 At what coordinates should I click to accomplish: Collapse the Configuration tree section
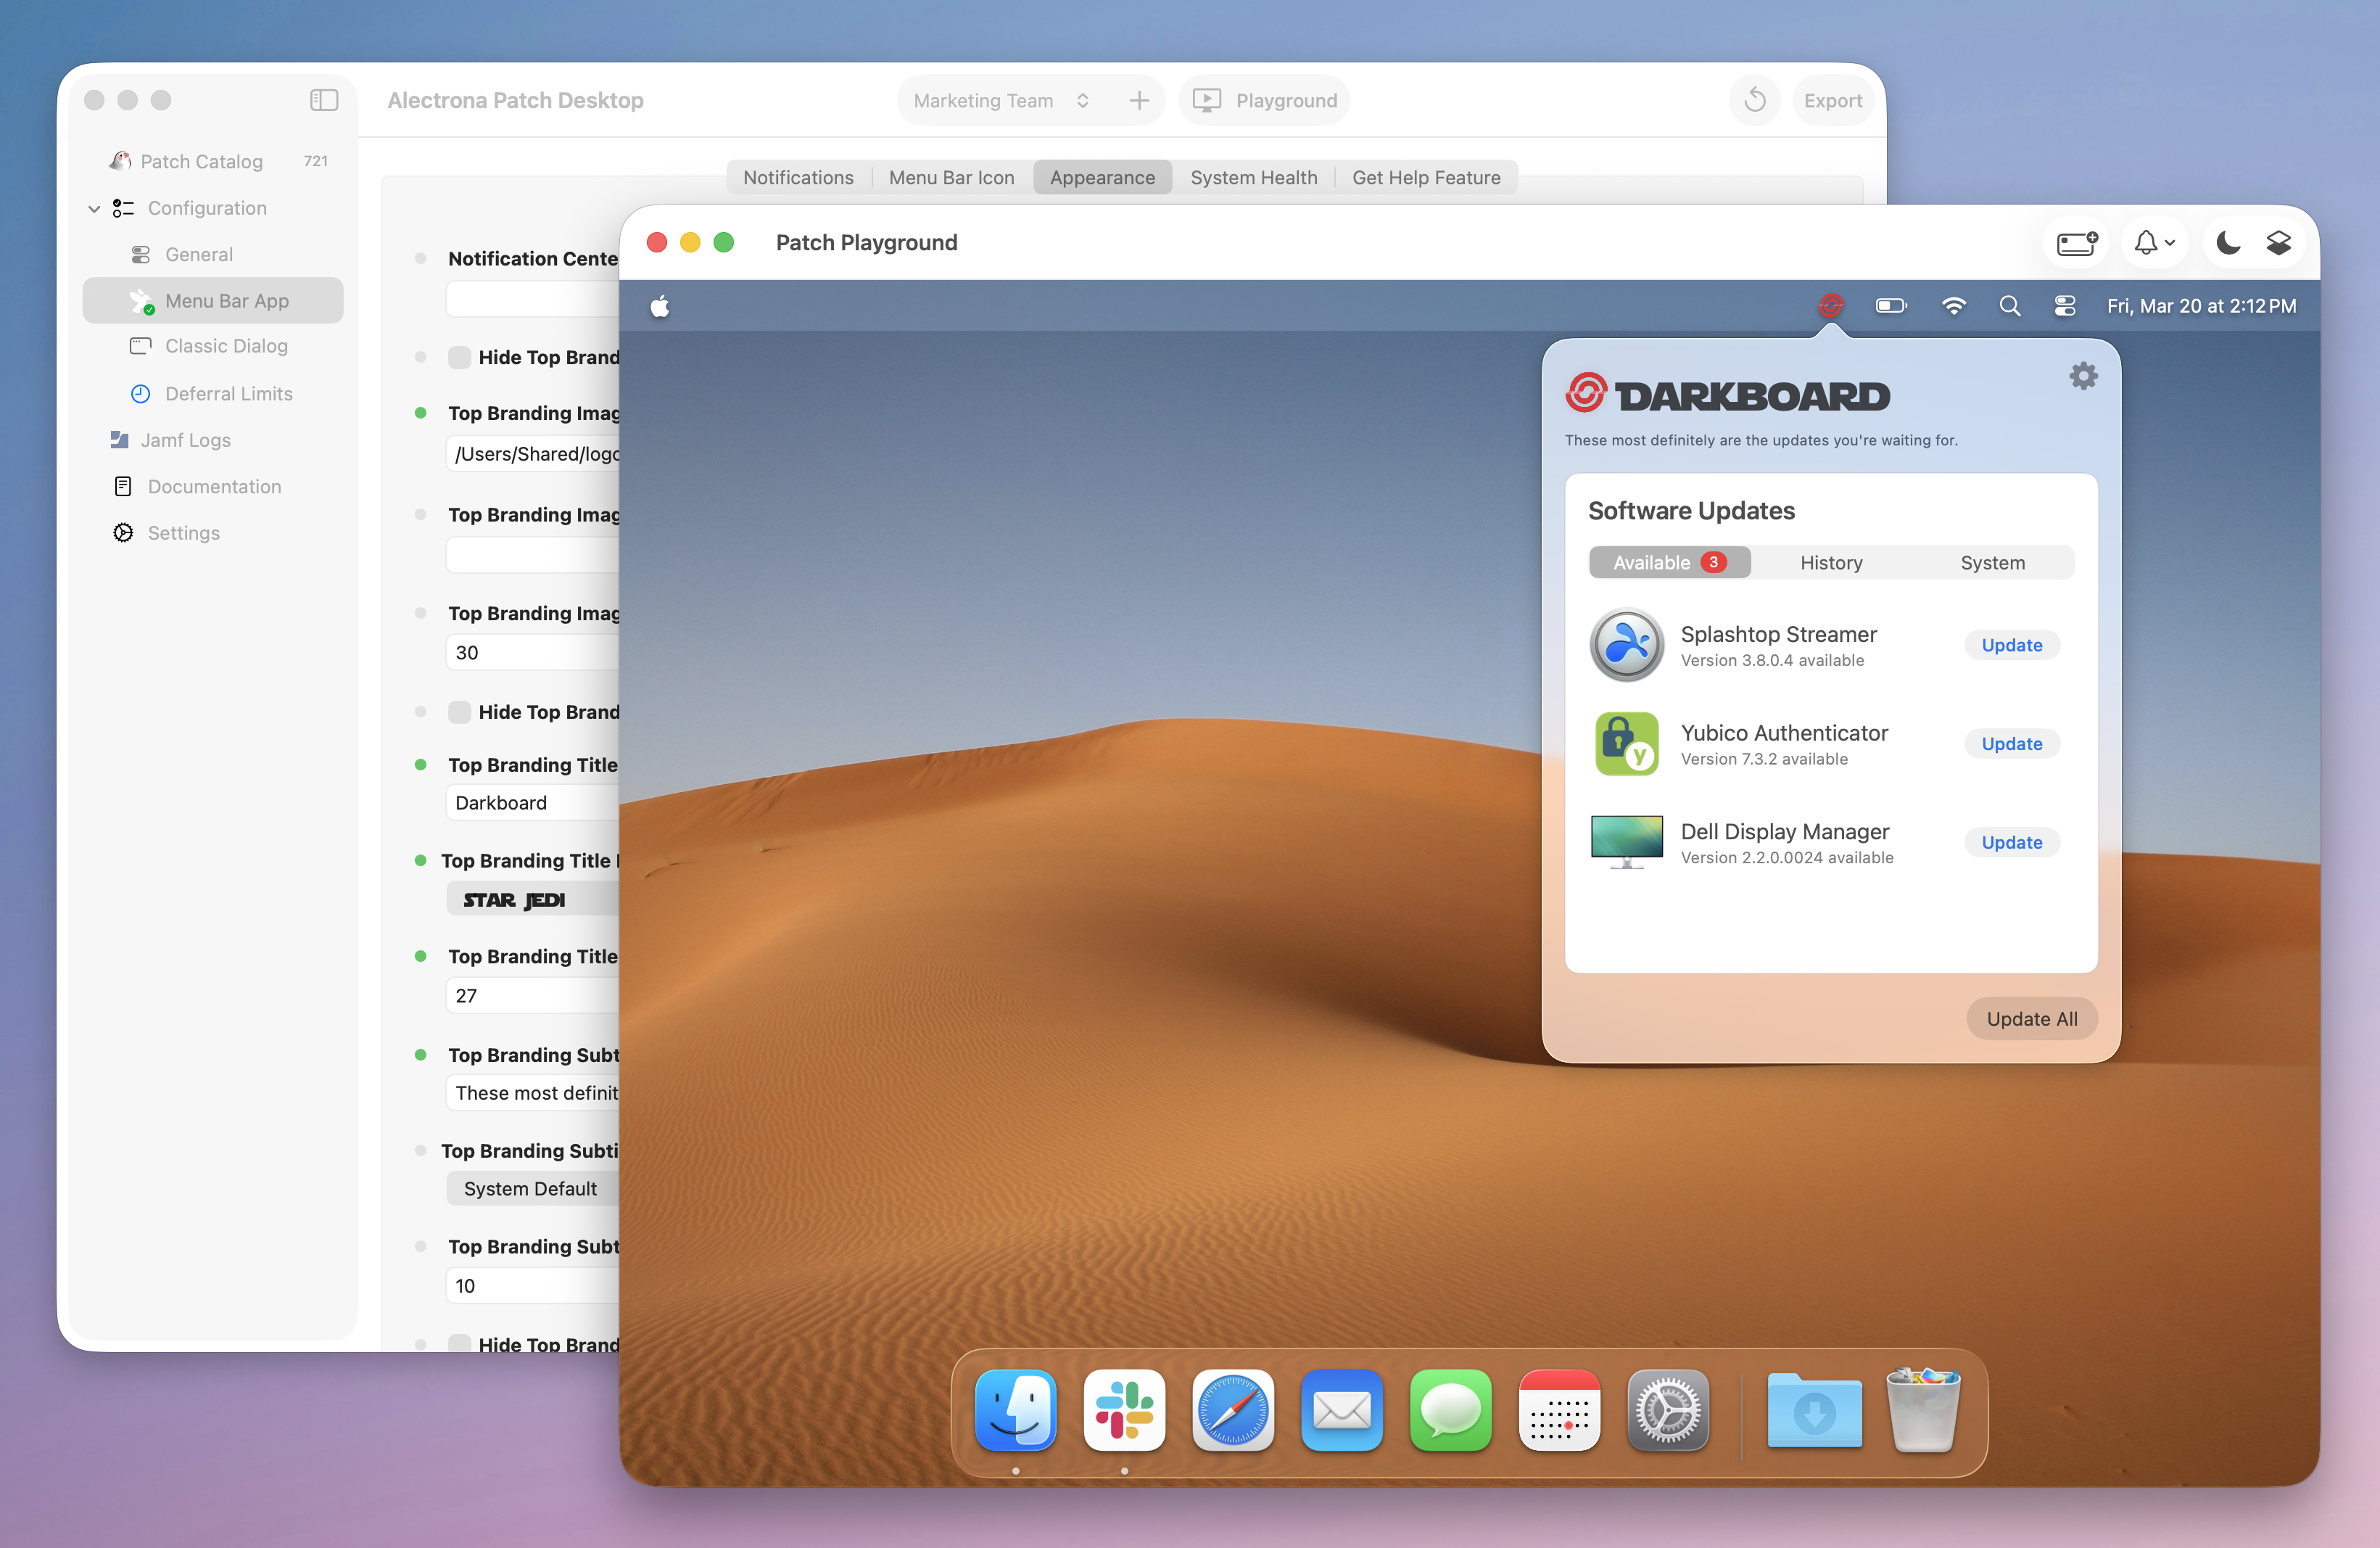pos(94,208)
